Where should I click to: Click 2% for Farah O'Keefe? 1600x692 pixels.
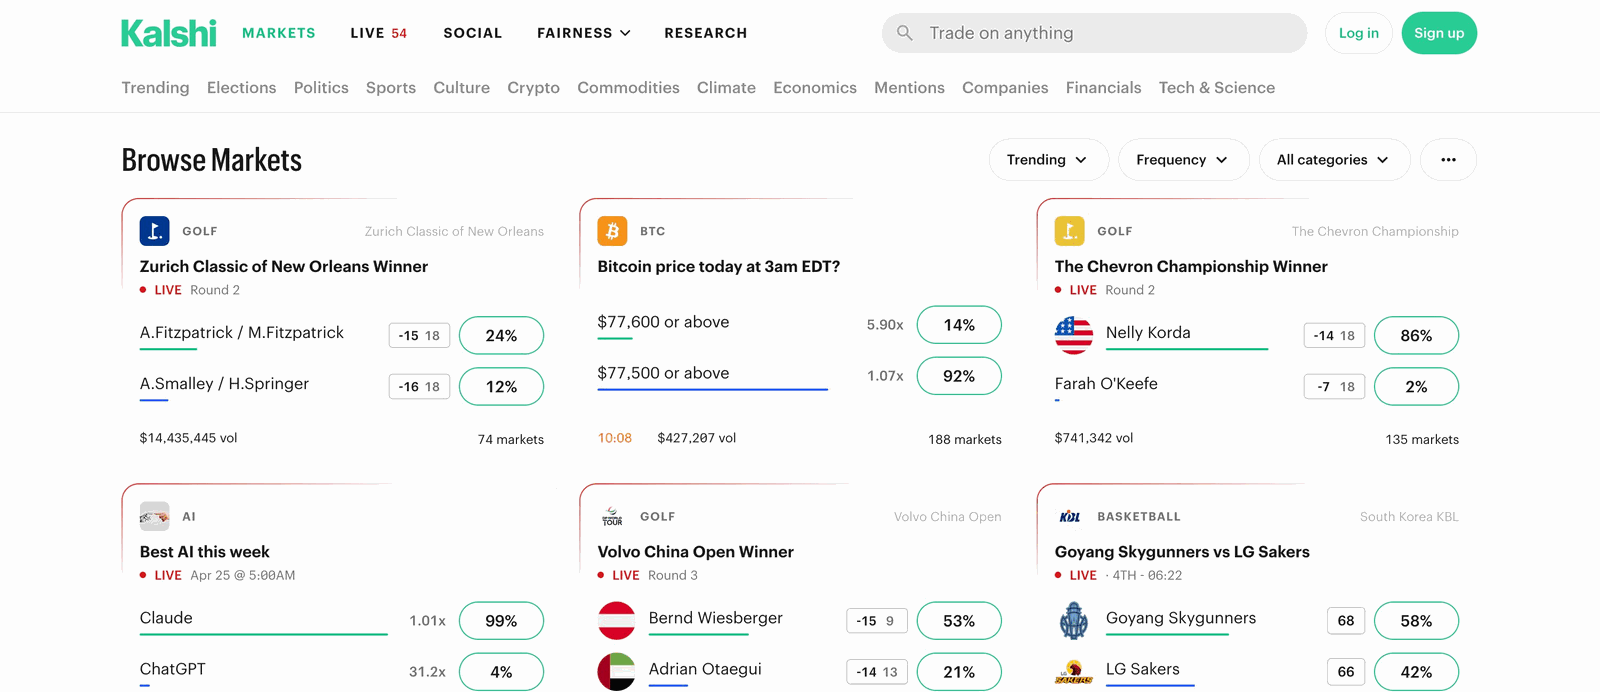tap(1416, 386)
